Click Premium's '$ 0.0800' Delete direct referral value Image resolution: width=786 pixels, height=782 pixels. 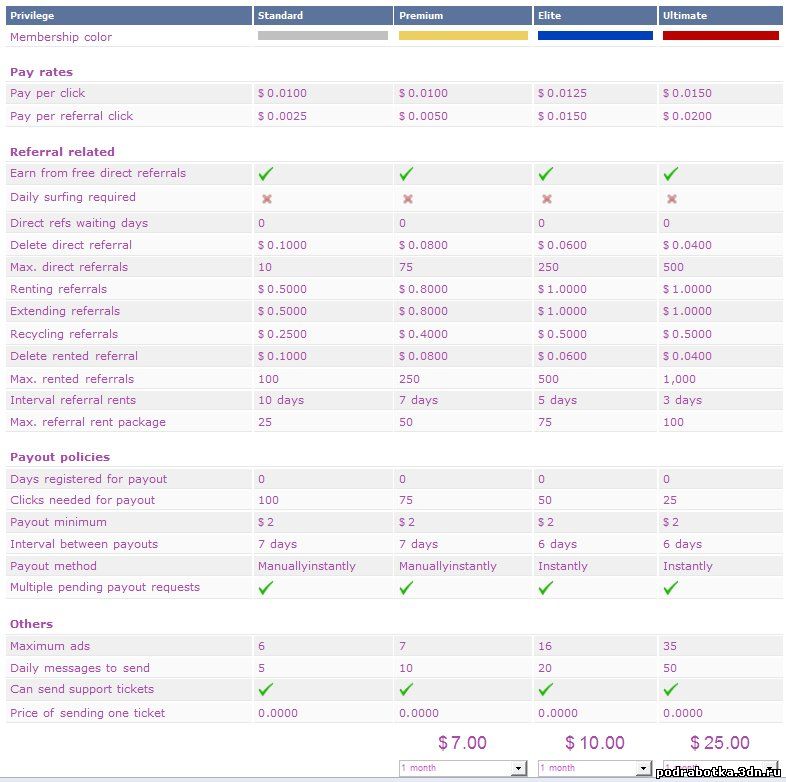point(423,245)
